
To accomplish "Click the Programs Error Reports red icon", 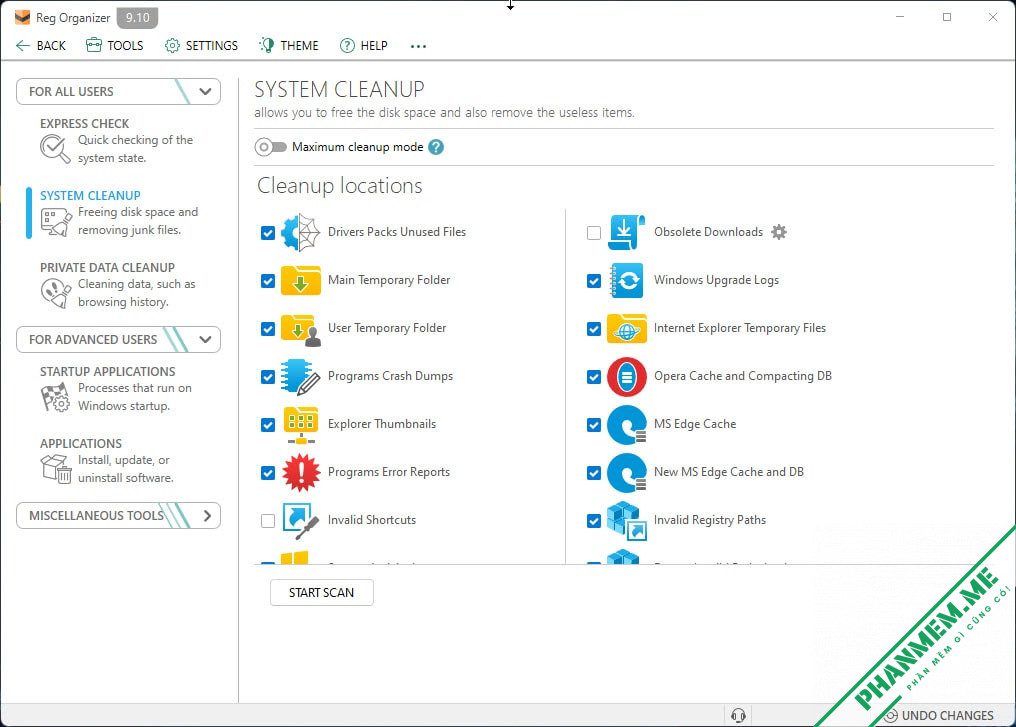I will click(300, 472).
